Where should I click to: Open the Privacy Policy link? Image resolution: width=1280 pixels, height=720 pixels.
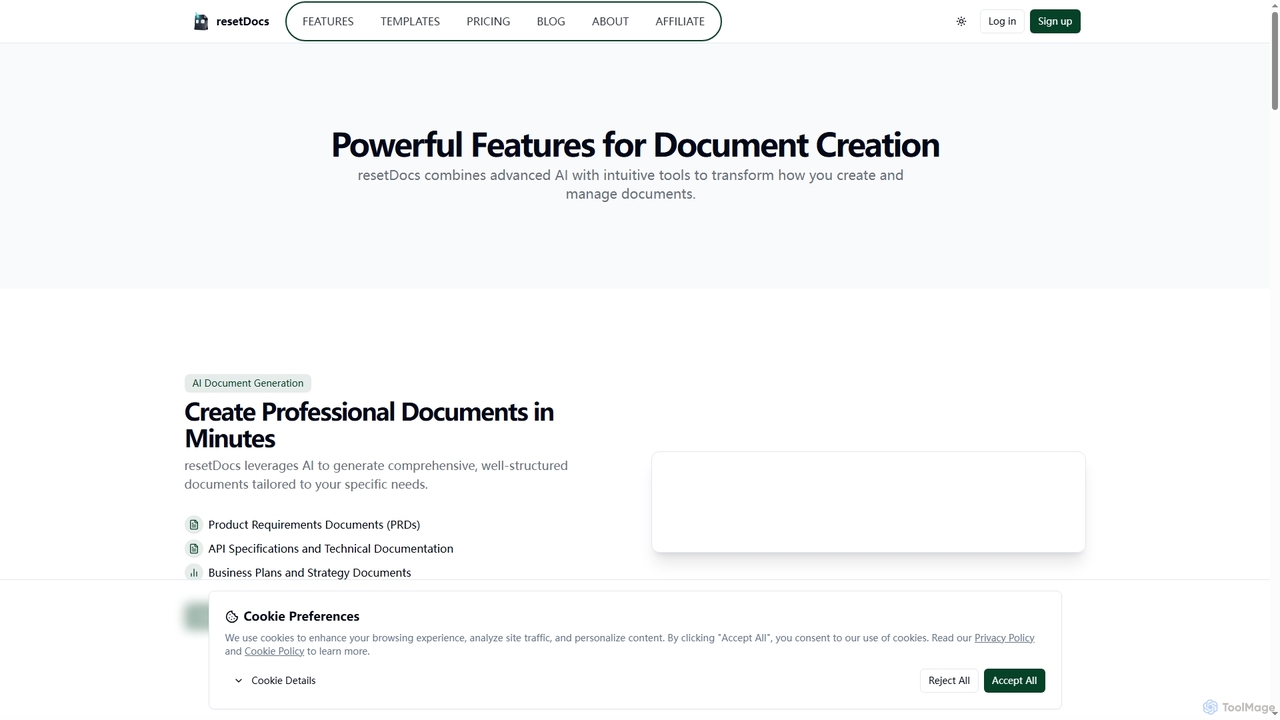pos(1004,638)
